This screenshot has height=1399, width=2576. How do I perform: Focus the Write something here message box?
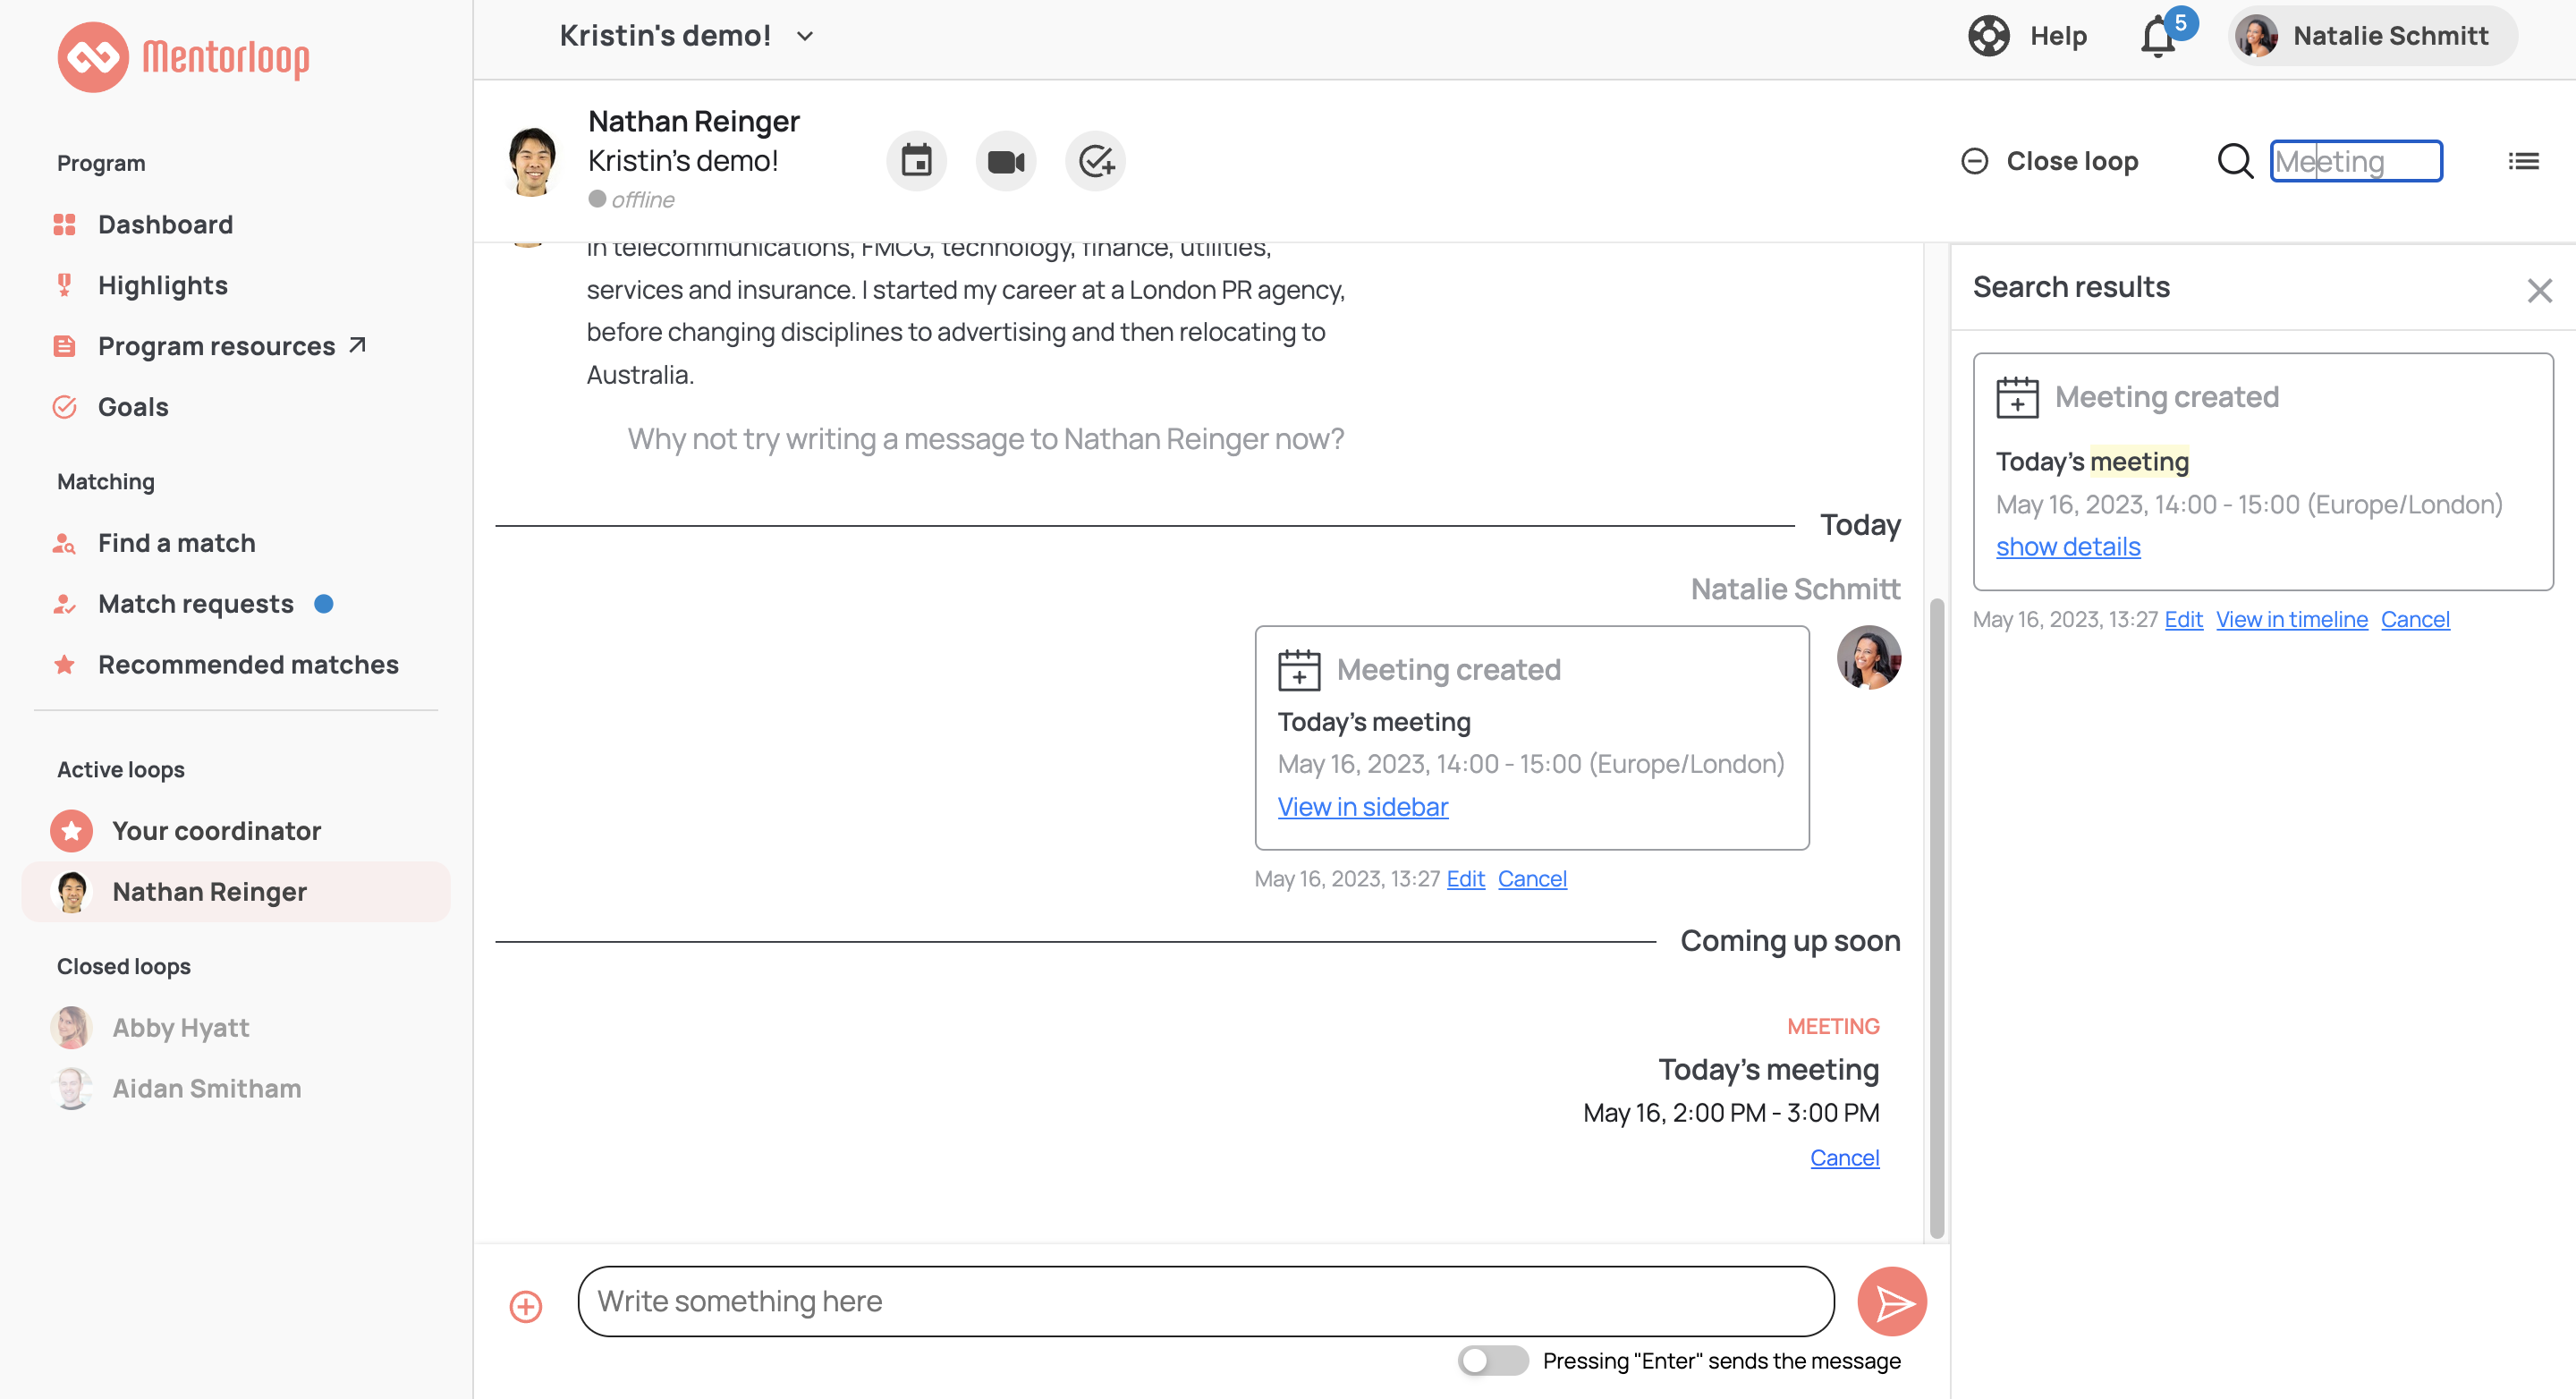(1206, 1301)
